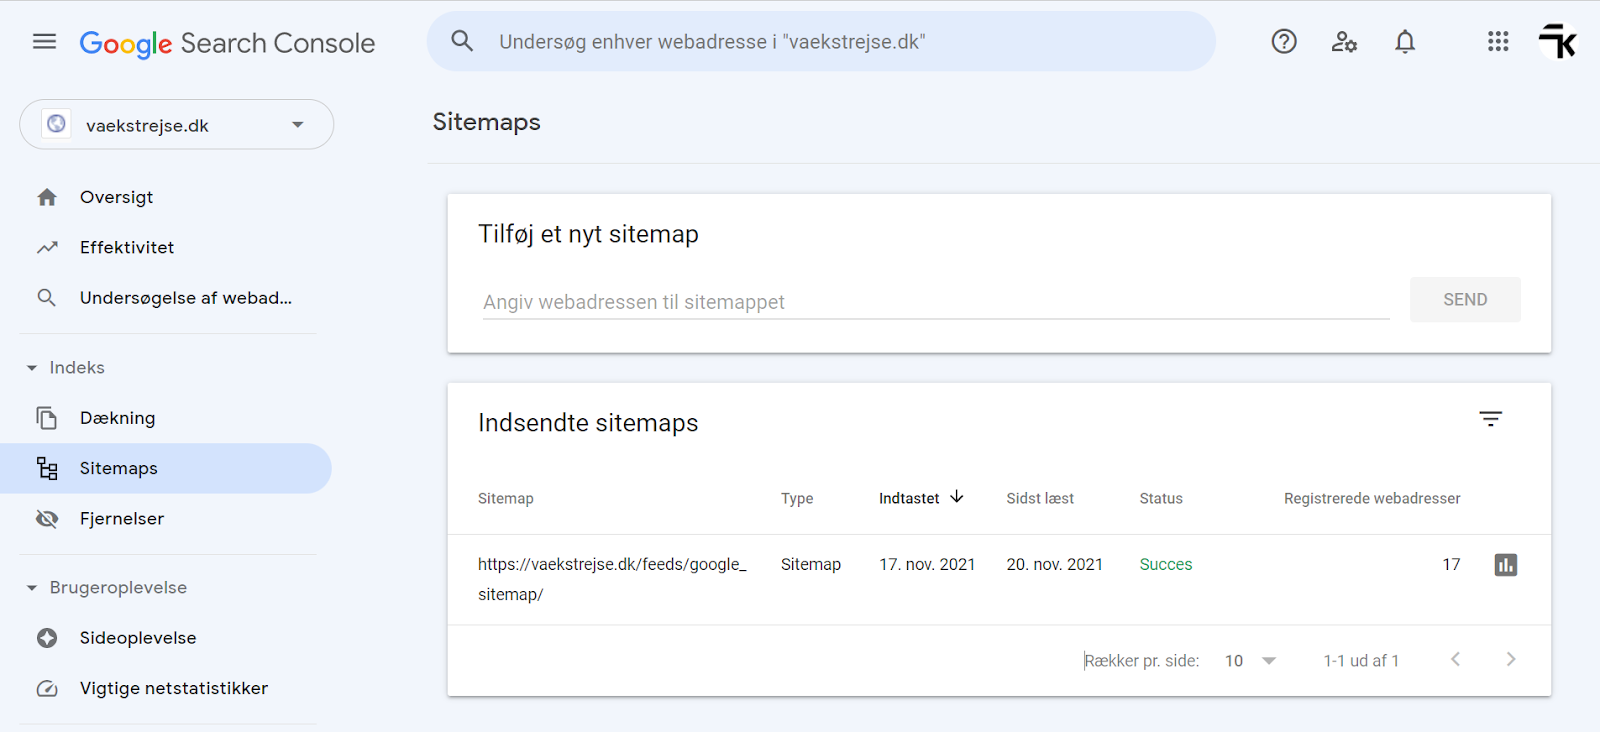1600x732 pixels.
Task: Click the Fjernelser crossed-eye icon
Action: tap(47, 518)
